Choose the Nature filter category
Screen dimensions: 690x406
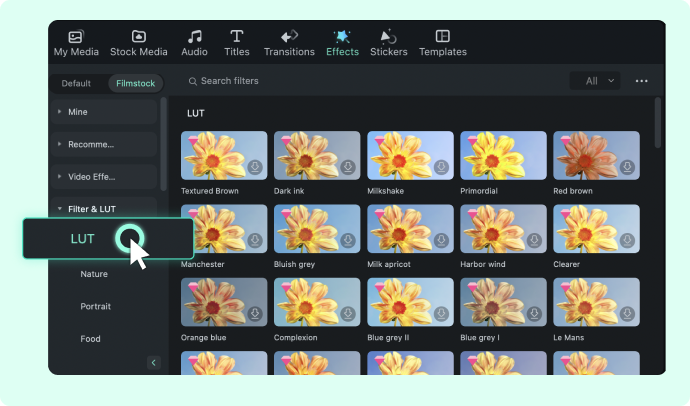click(x=94, y=274)
